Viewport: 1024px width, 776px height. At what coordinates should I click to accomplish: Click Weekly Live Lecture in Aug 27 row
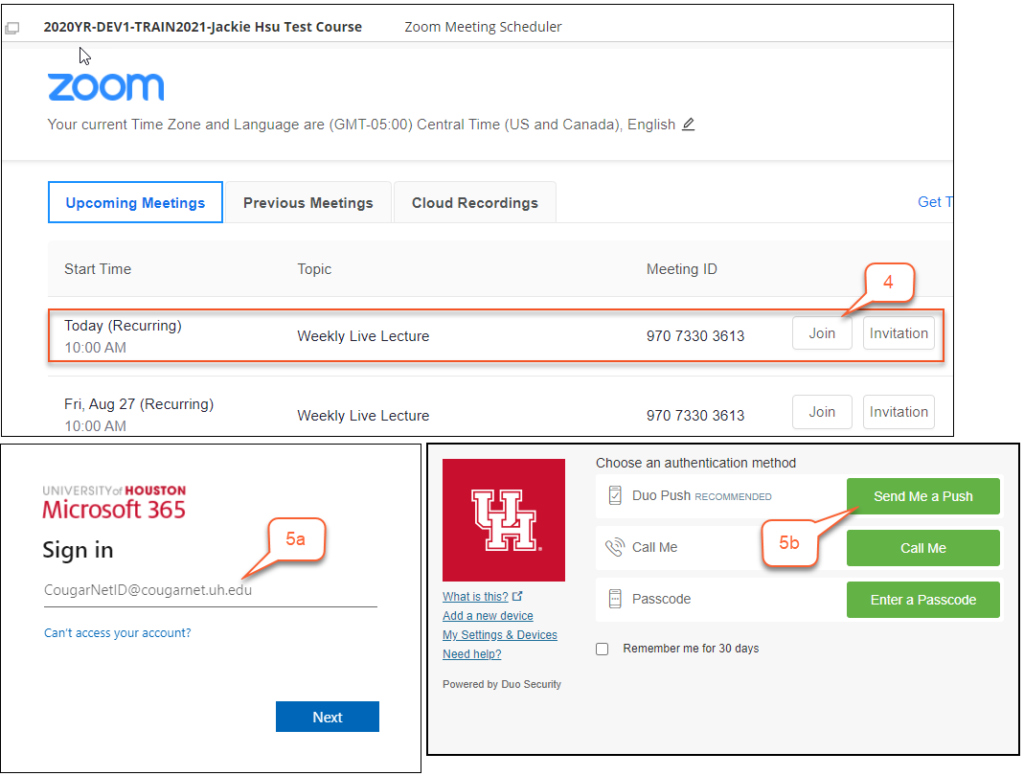coord(363,415)
